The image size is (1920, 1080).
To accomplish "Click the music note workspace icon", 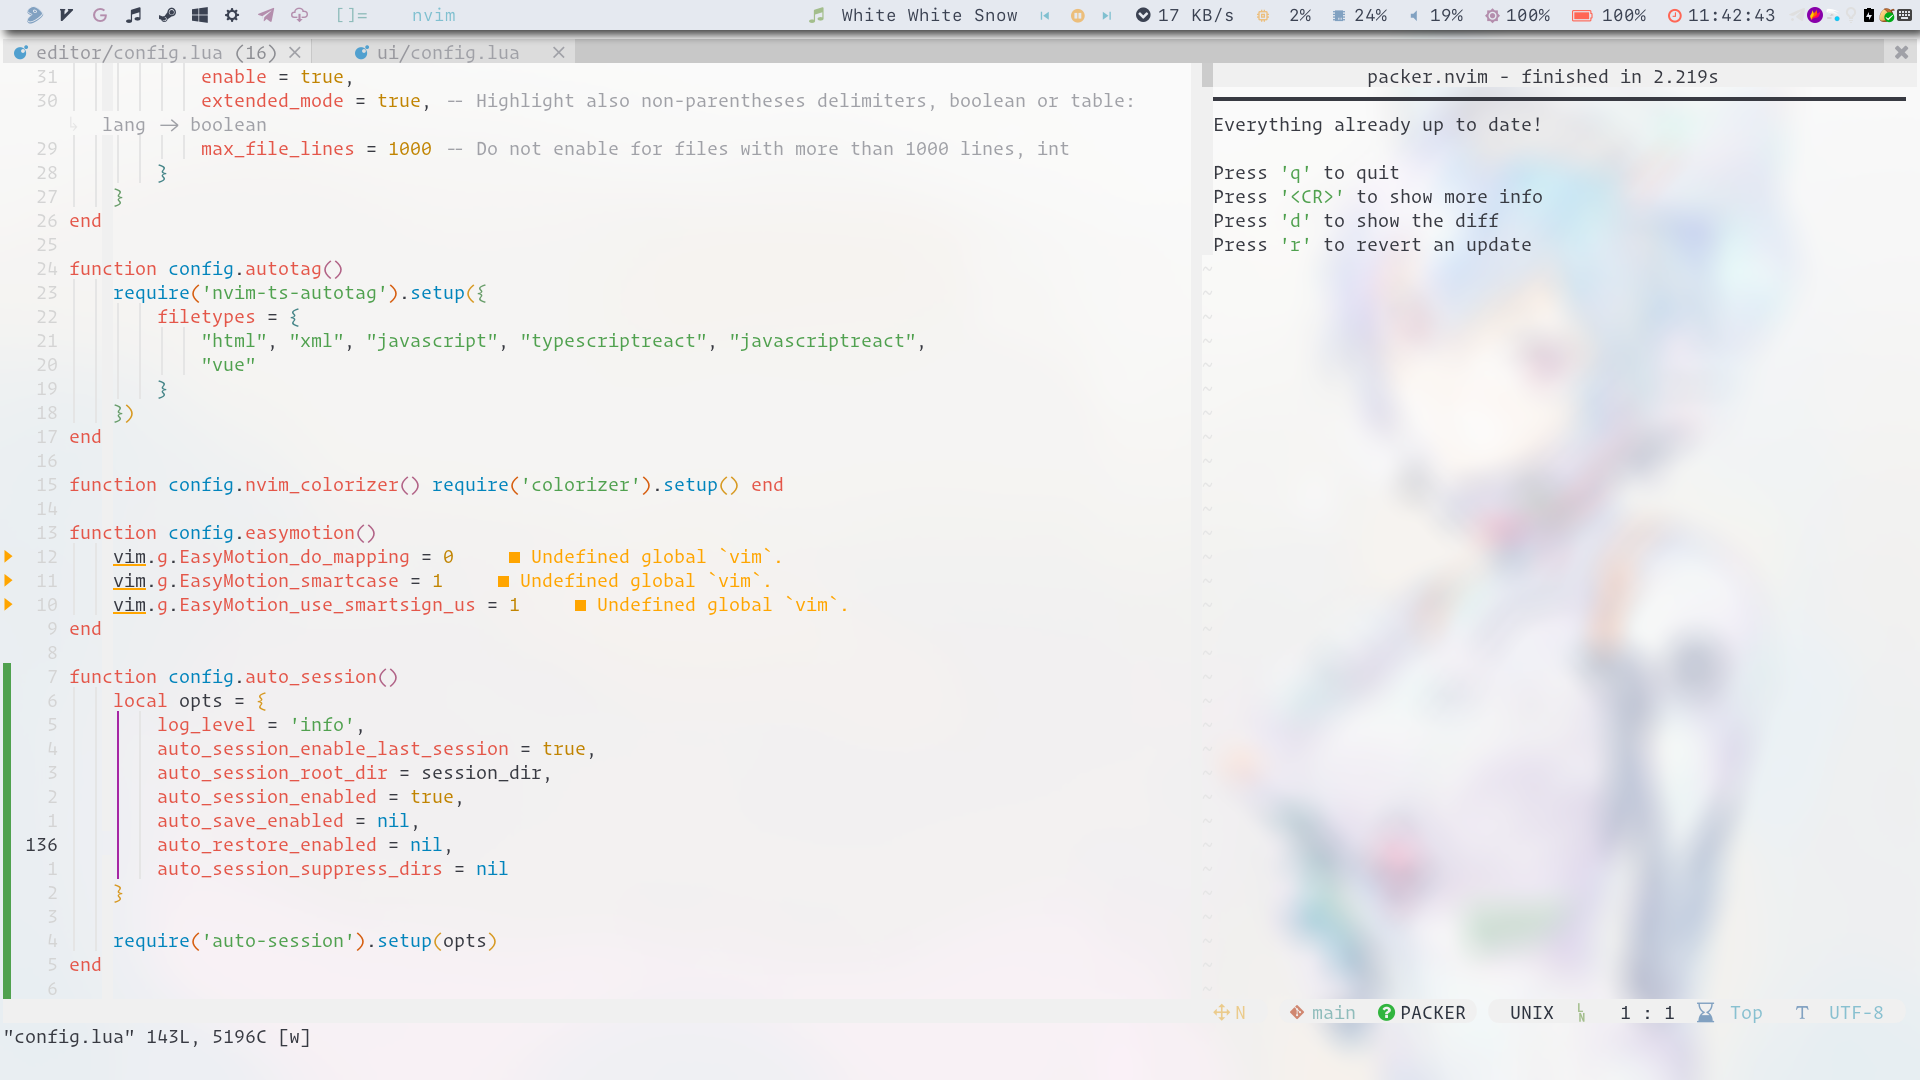I will pyautogui.click(x=133, y=15).
